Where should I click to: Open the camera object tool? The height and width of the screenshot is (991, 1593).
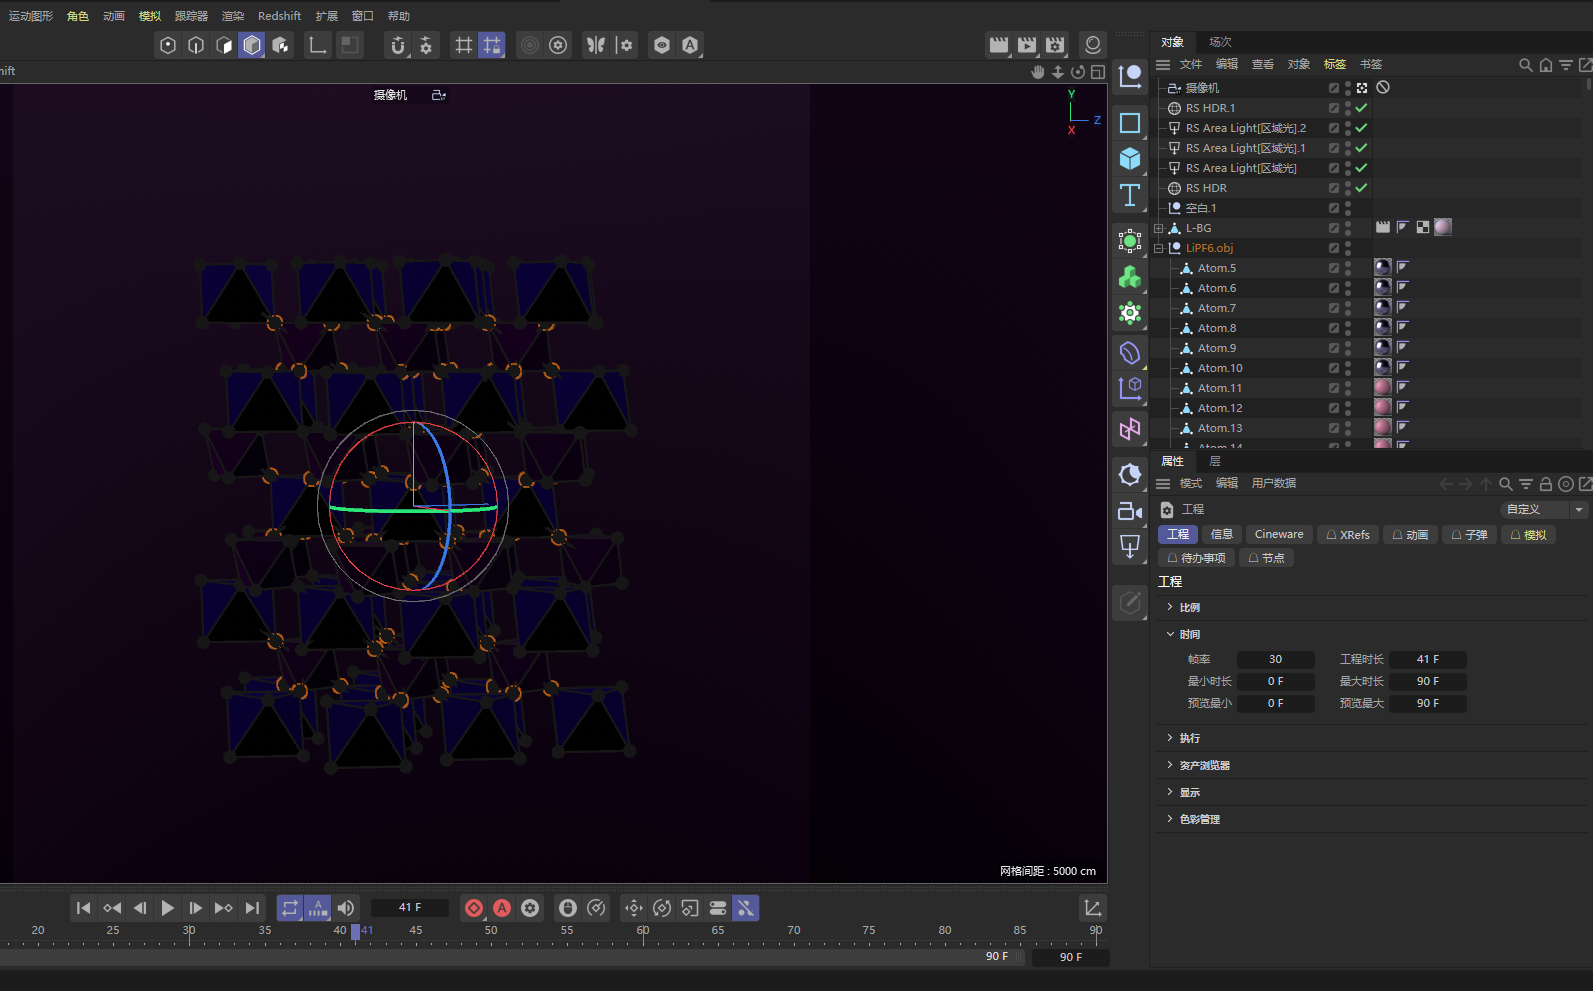point(1130,511)
